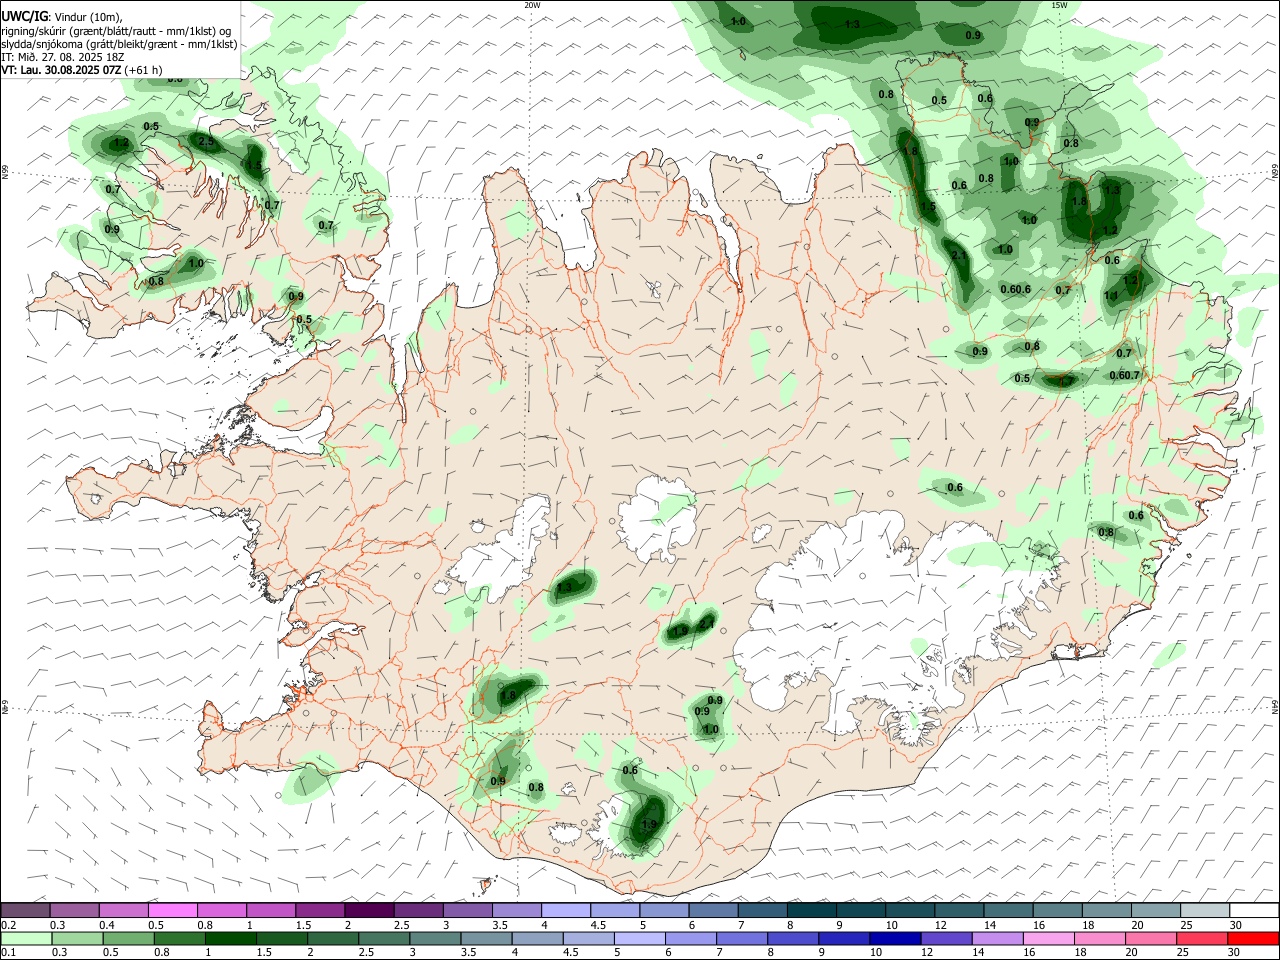Click the 'UWC/IG' title text in legend box
This screenshot has width=1280, height=960.
pos(23,16)
